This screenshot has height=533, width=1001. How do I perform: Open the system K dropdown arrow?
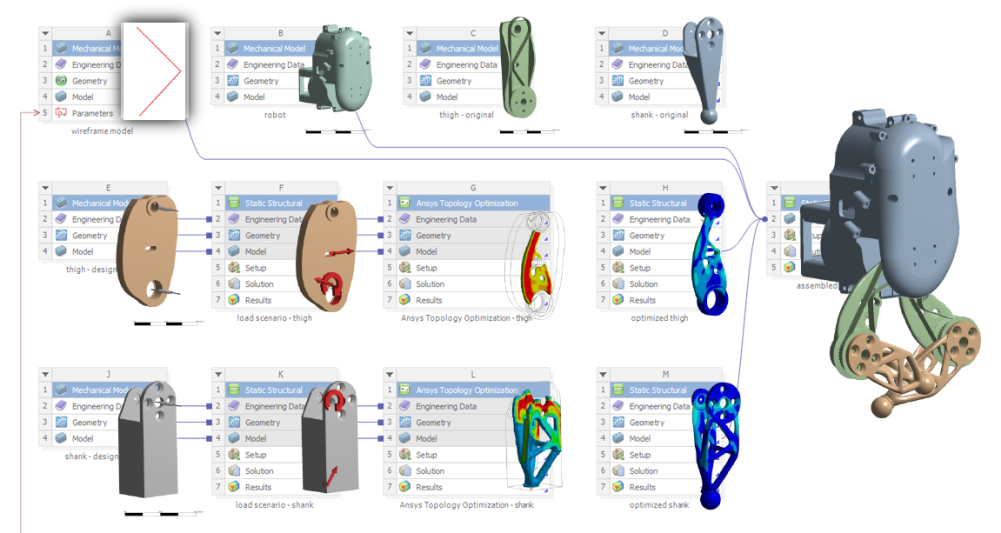(218, 375)
